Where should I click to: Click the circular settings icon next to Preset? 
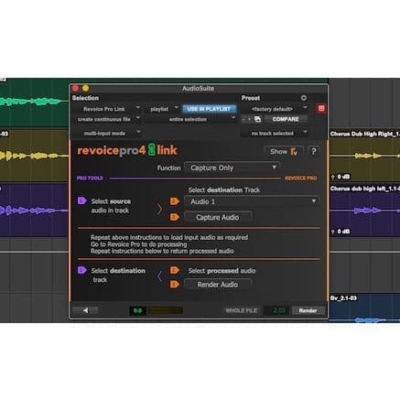click(303, 98)
